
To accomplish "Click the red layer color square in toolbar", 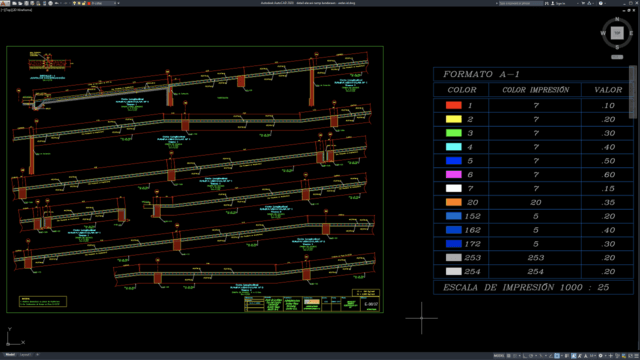I will [89, 3].
